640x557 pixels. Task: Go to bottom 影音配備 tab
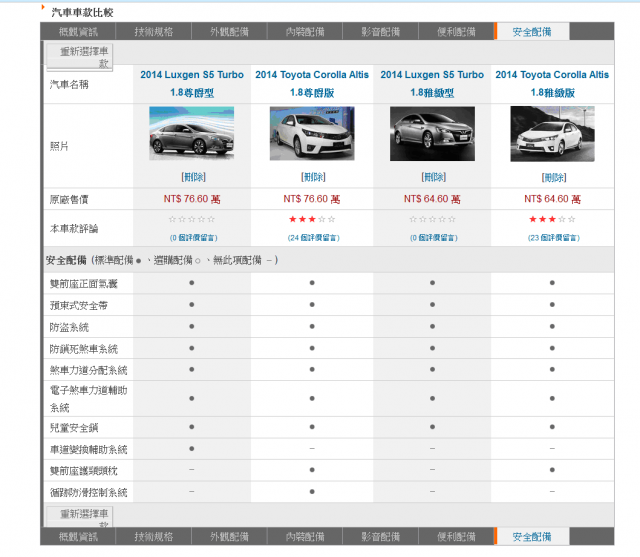[x=380, y=536]
